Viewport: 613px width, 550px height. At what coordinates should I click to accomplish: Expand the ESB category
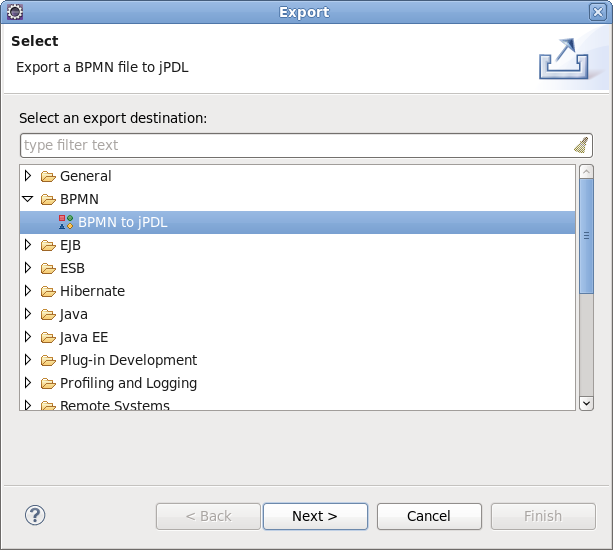(x=28, y=268)
